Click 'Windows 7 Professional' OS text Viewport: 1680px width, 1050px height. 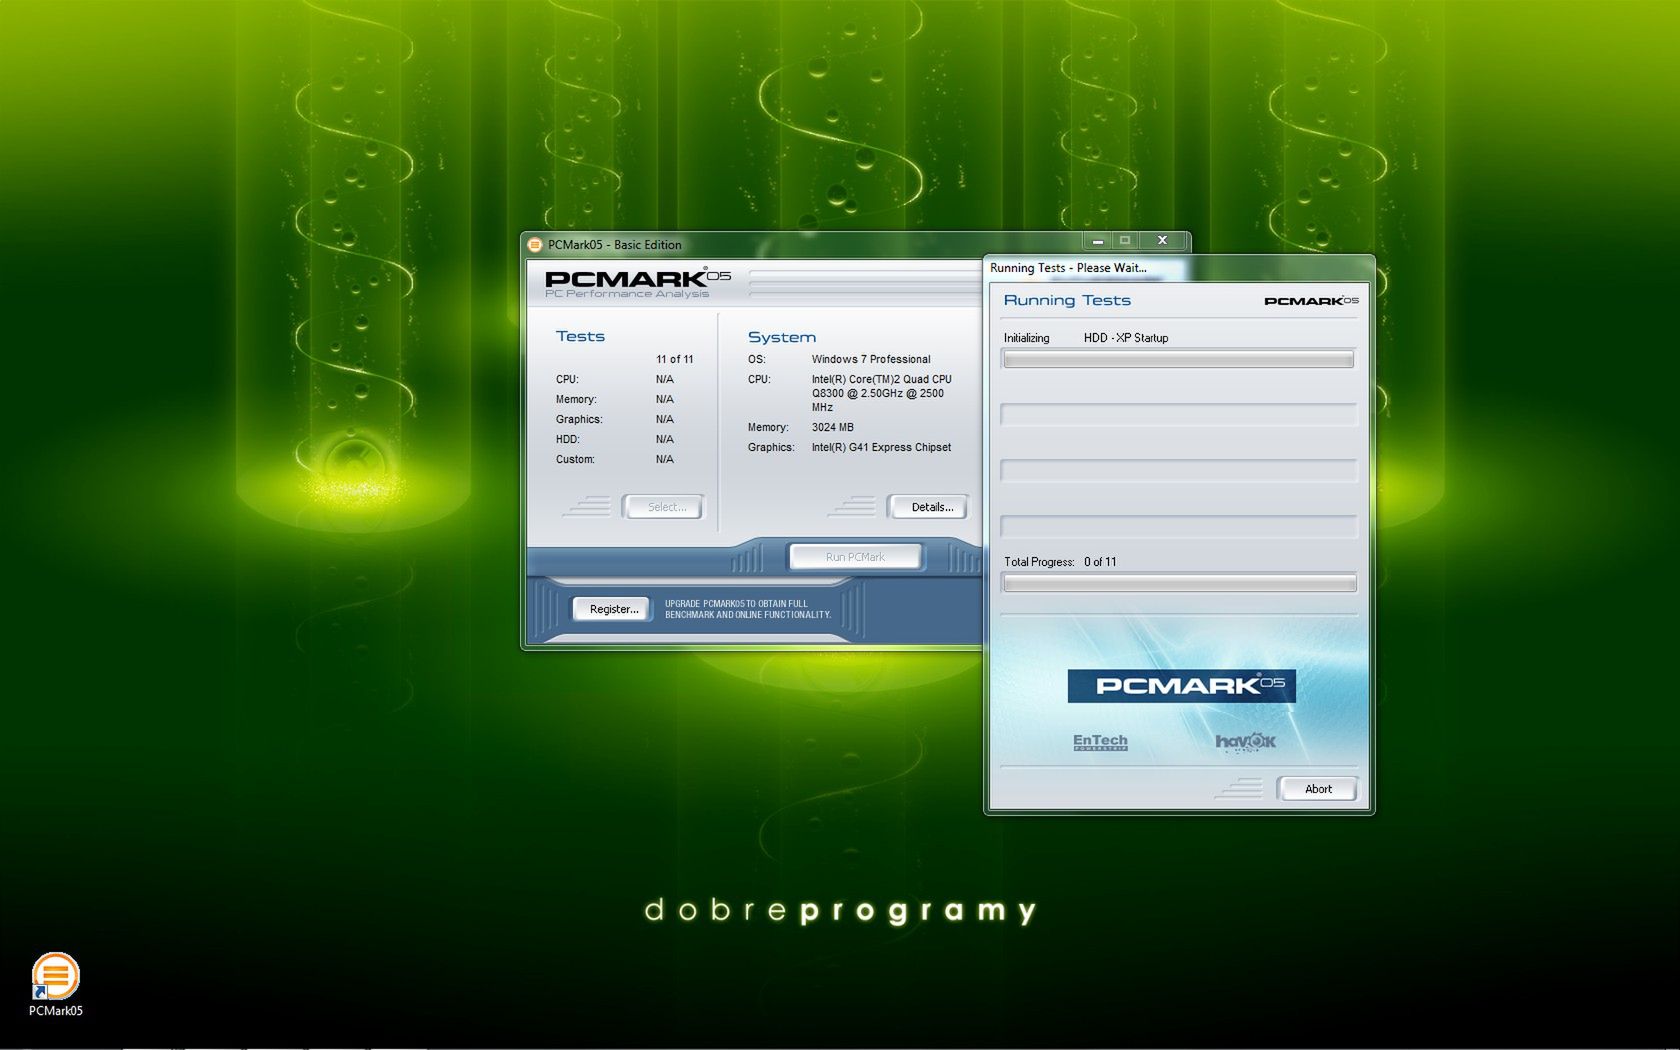(871, 359)
